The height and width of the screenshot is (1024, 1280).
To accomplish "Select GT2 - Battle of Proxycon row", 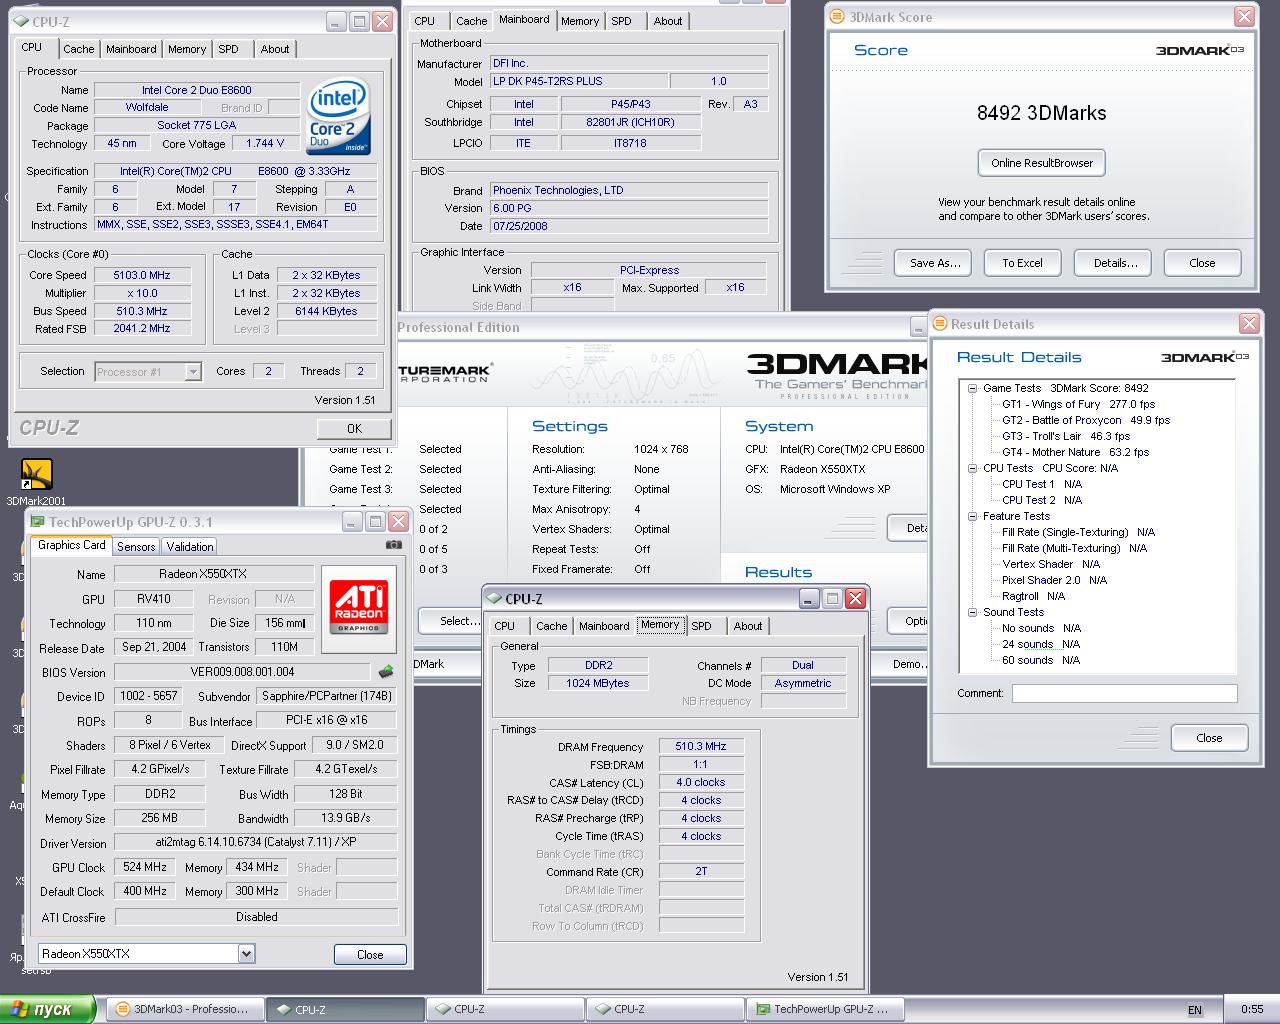I will 1086,420.
